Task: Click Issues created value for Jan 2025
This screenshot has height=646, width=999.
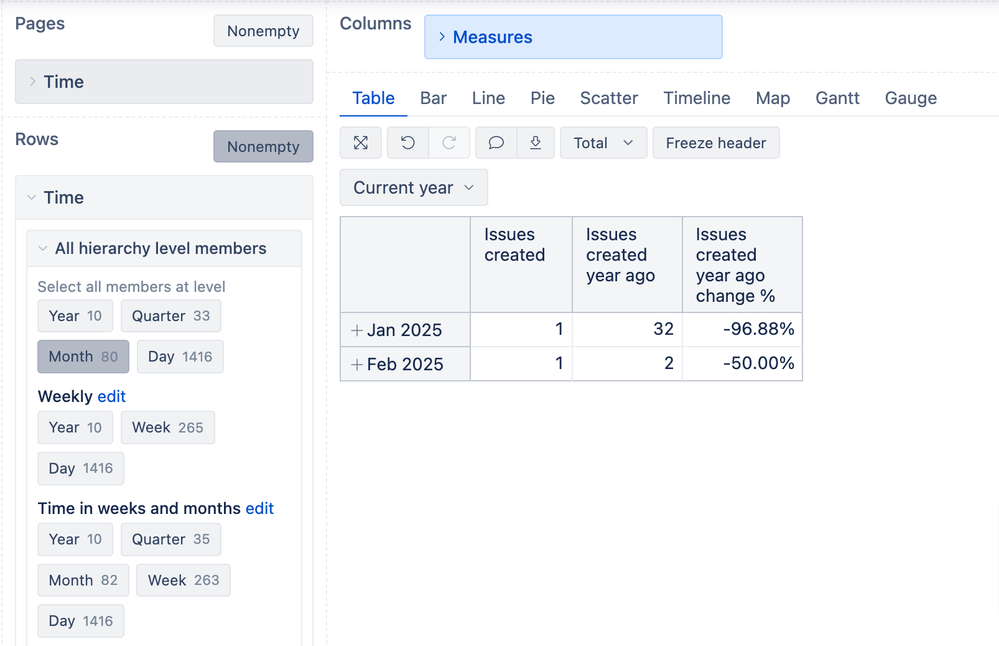Action: pos(521,329)
